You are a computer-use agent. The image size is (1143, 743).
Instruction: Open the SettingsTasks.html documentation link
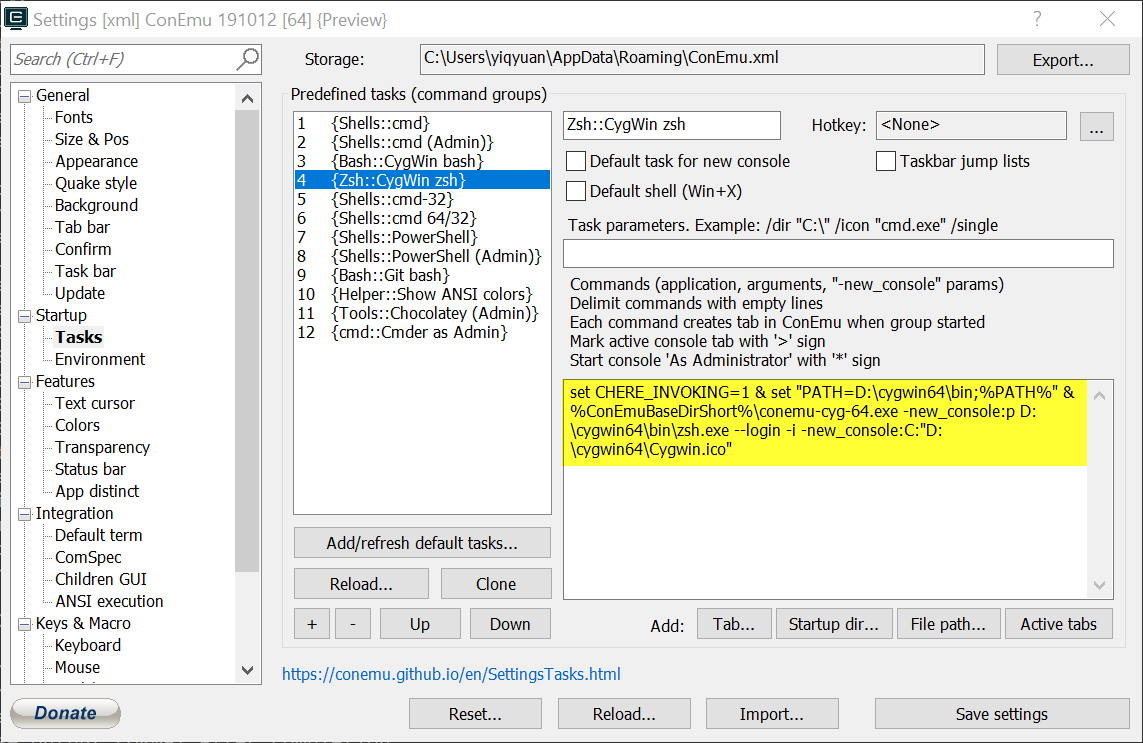coord(451,674)
